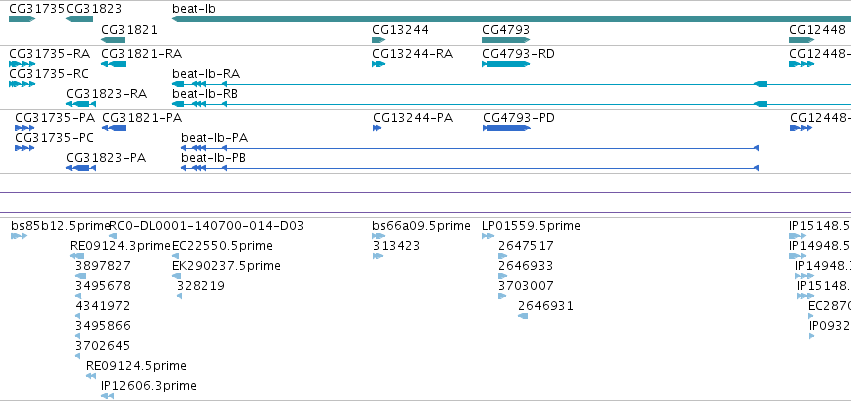Click the CG31821 gene arrow glyph
Viewport: 851px width, 401px height.
click(113, 40)
